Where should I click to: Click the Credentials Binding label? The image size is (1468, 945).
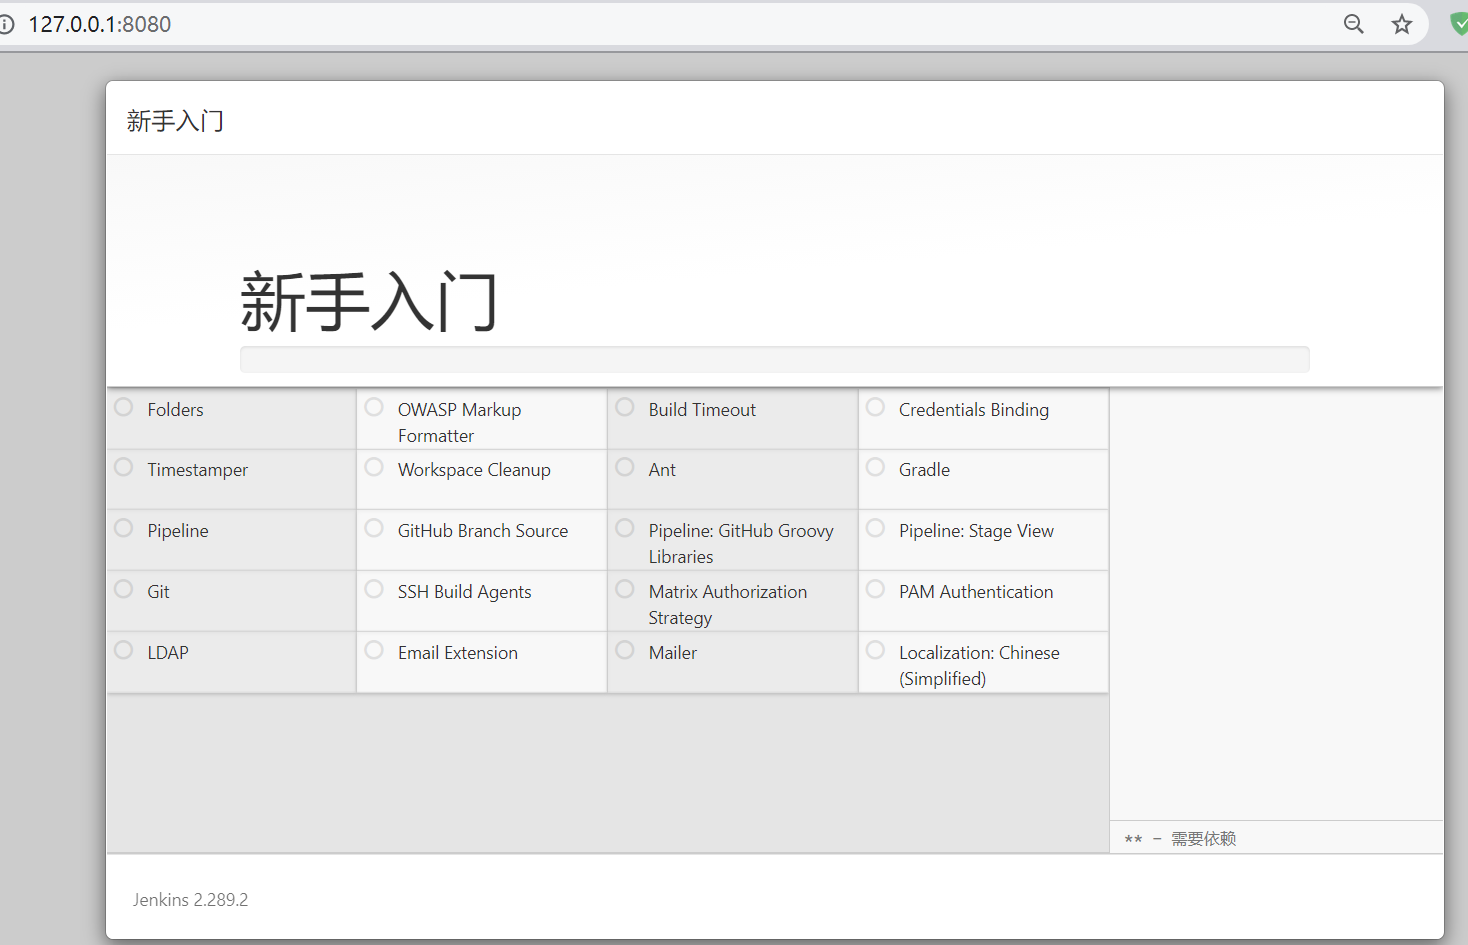[974, 410]
